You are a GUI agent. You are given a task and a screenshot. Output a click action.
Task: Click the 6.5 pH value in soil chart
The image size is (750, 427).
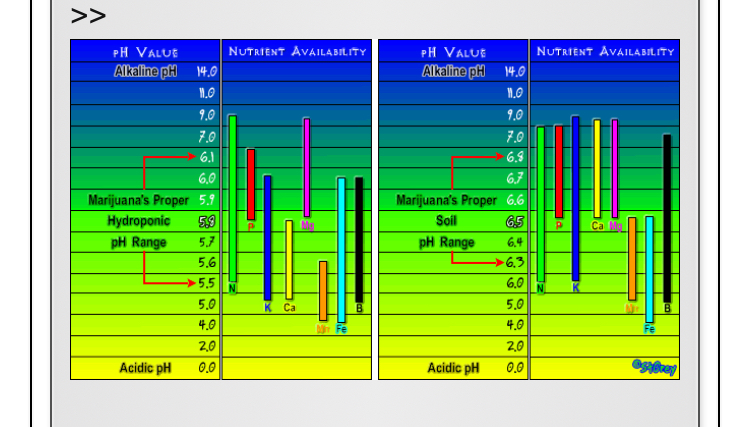click(x=515, y=221)
